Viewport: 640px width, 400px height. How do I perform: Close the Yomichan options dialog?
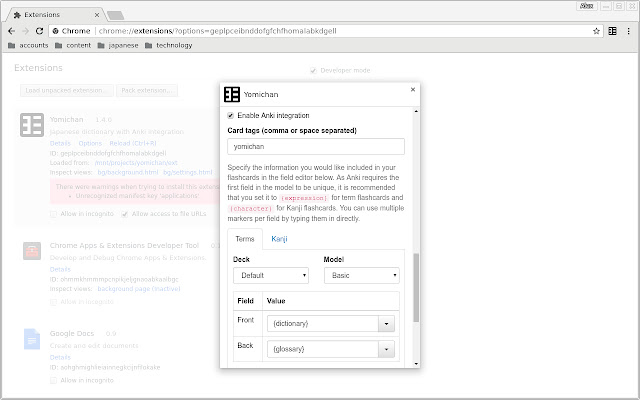click(413, 90)
